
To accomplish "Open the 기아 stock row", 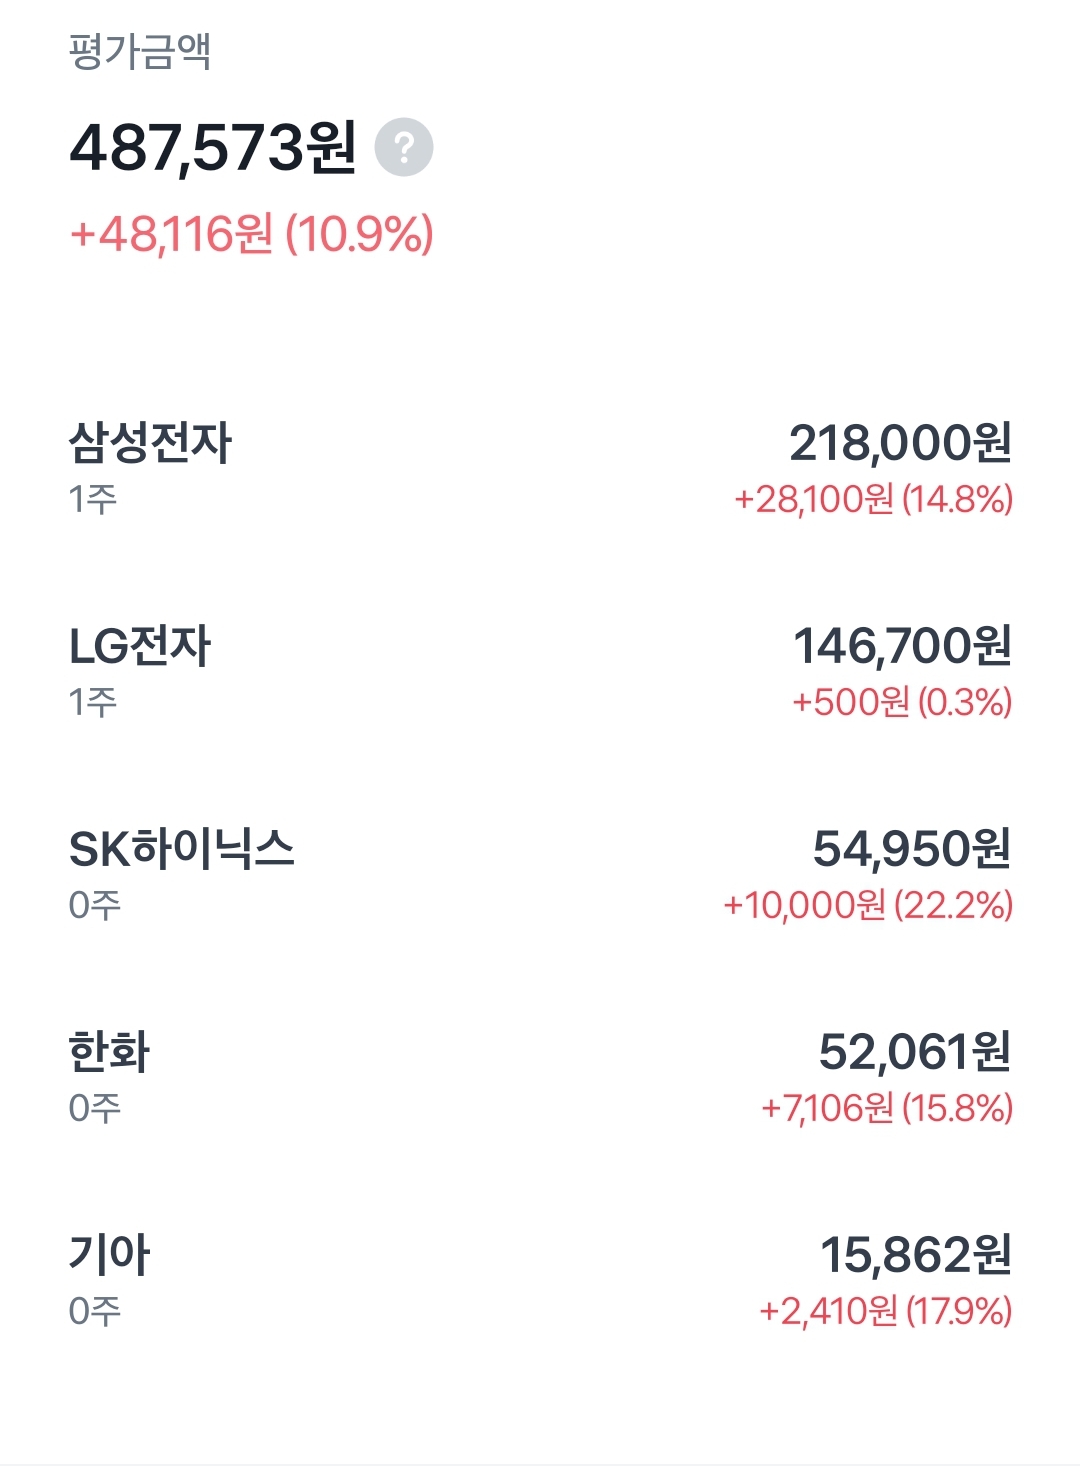I will (x=109, y=1255).
